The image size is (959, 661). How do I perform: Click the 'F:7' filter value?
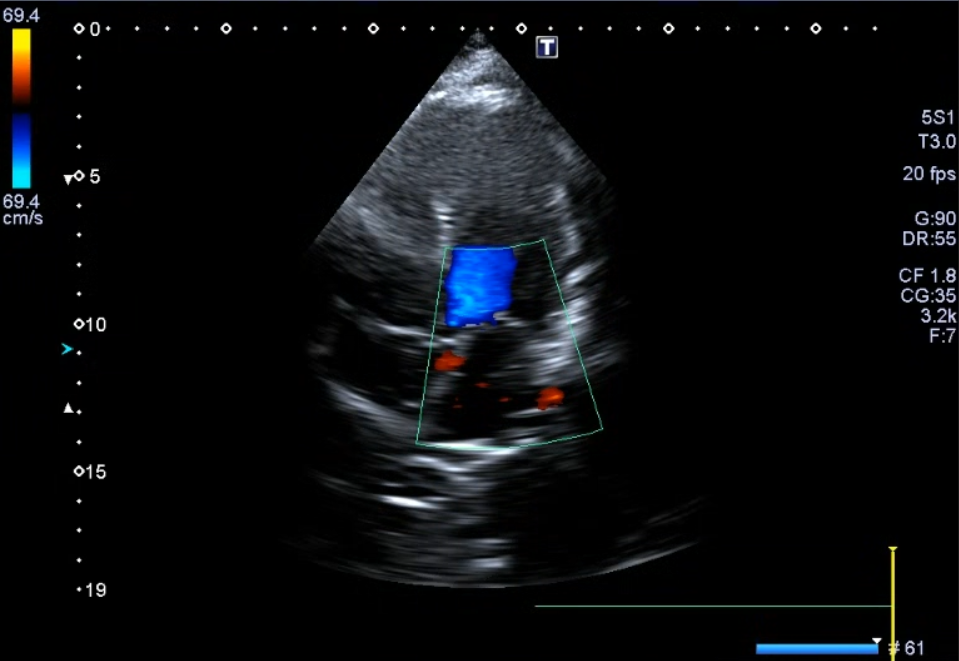click(x=942, y=336)
